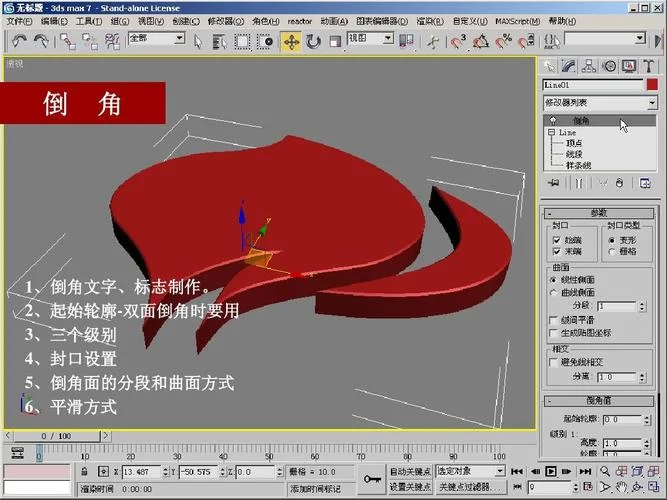Open the selection filter dropdown
667x500 pixels.
tap(156, 38)
